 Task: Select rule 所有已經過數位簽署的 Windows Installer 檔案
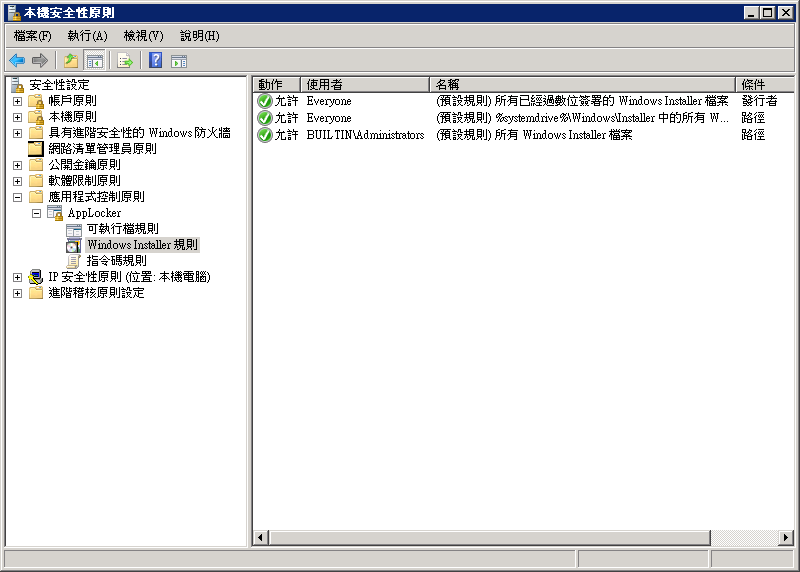tap(582, 101)
